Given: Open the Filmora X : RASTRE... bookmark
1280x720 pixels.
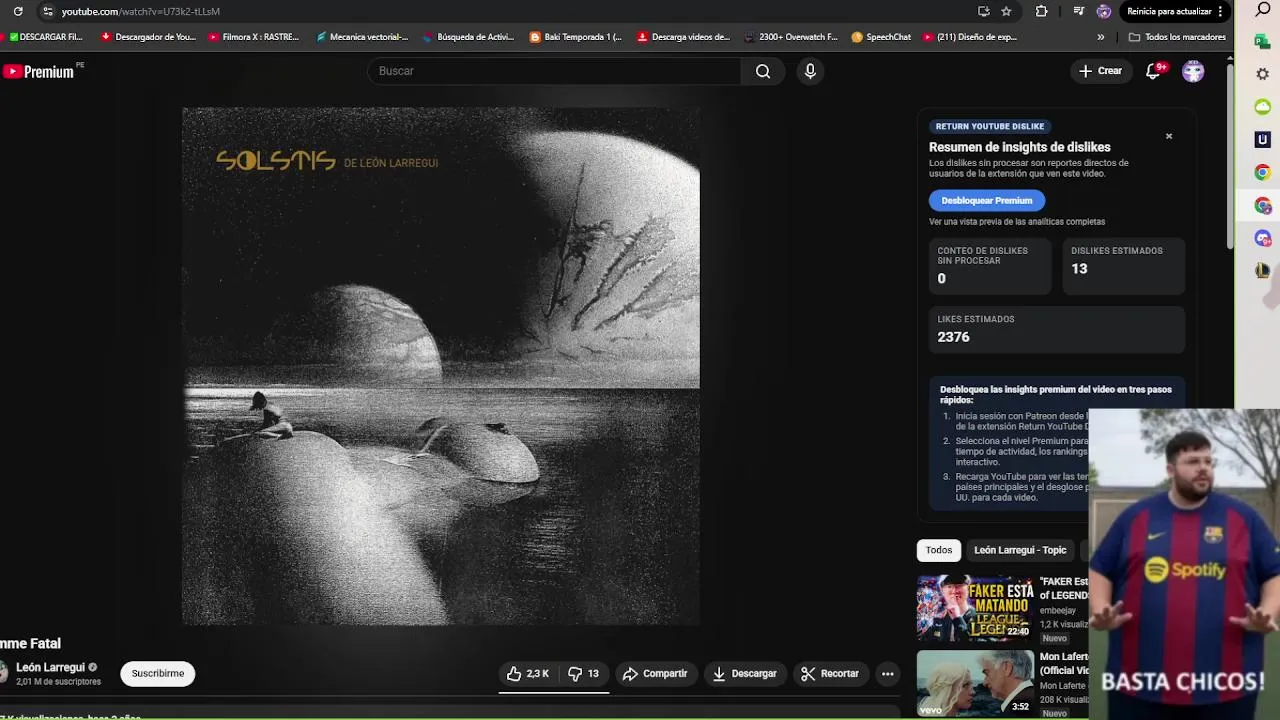Looking at the screenshot, I should click(x=254, y=37).
